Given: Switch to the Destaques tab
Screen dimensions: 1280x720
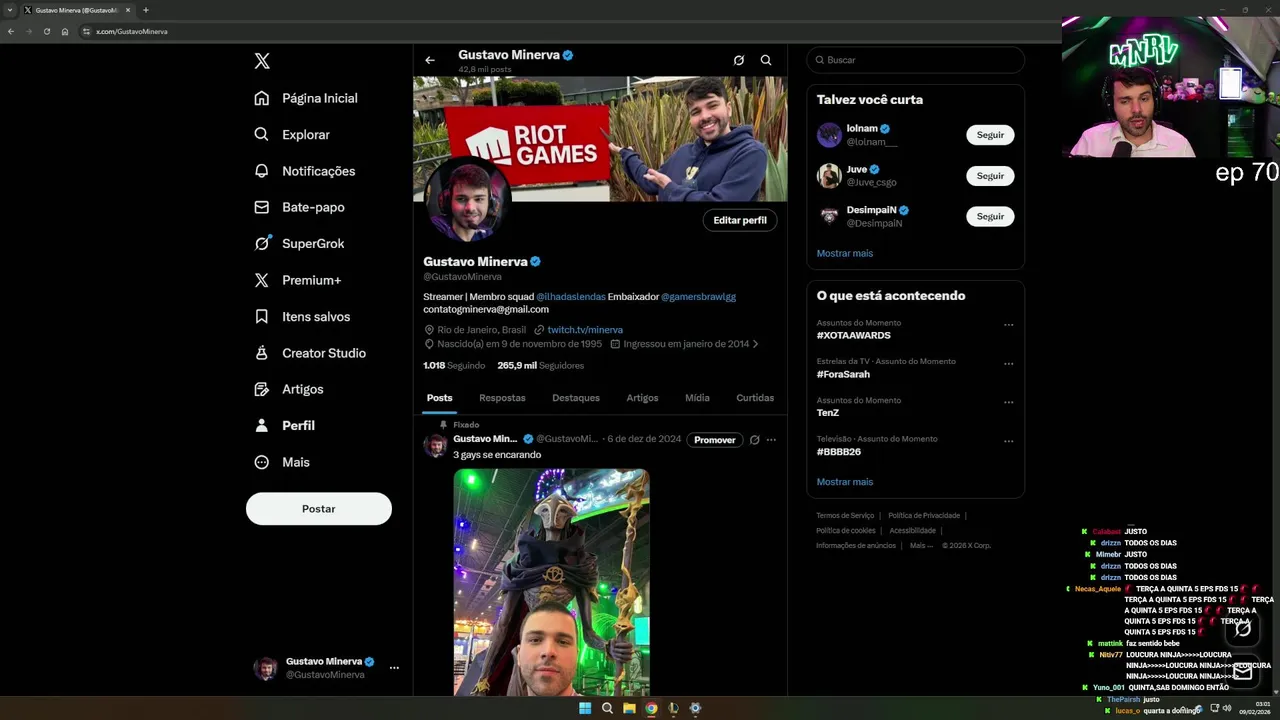Looking at the screenshot, I should (x=576, y=398).
